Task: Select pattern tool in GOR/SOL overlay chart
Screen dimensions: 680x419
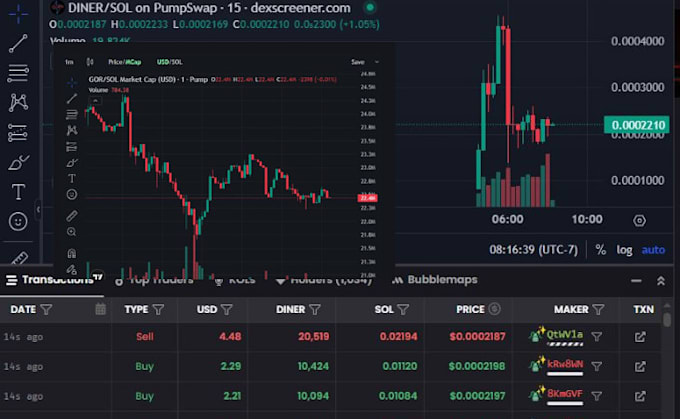Action: coord(72,130)
